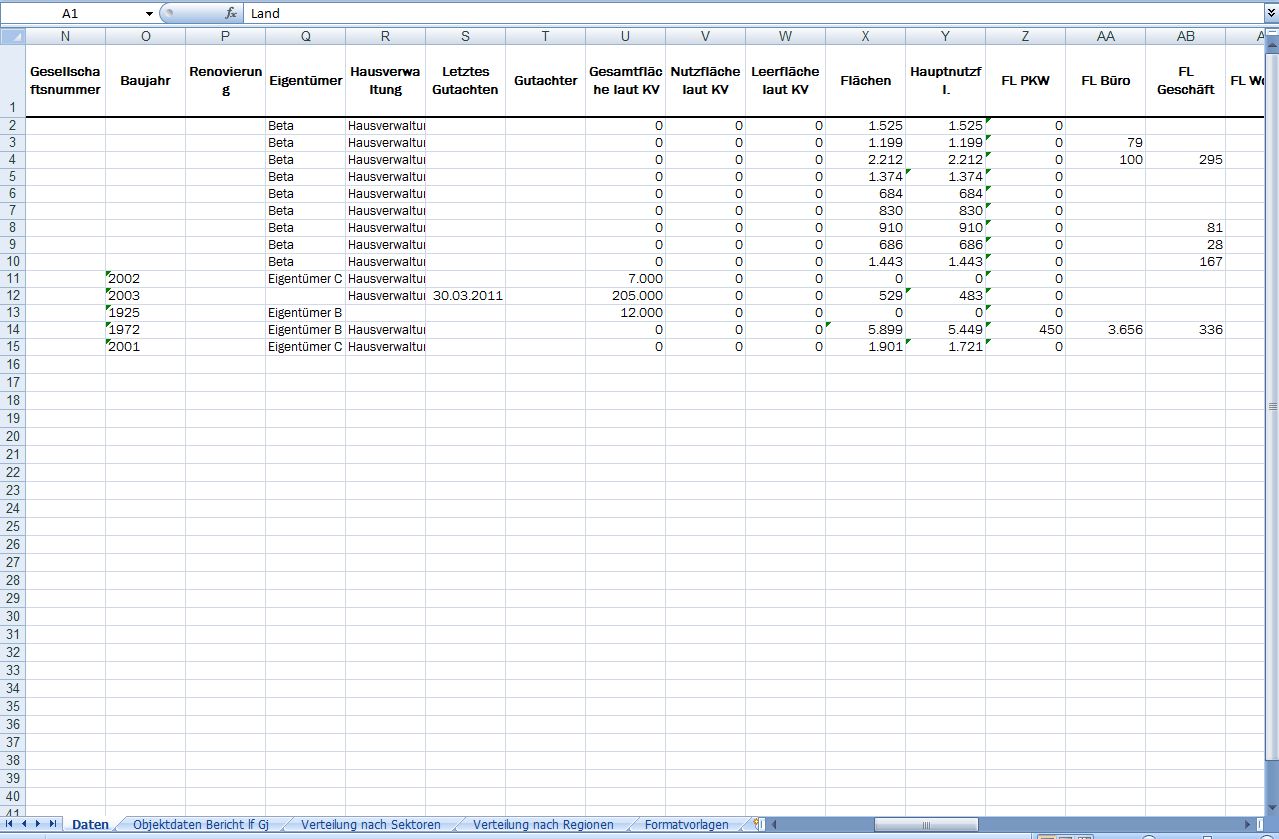The width and height of the screenshot is (1279, 839).
Task: Select the Formatvorlagen sheet tab
Action: click(x=687, y=825)
